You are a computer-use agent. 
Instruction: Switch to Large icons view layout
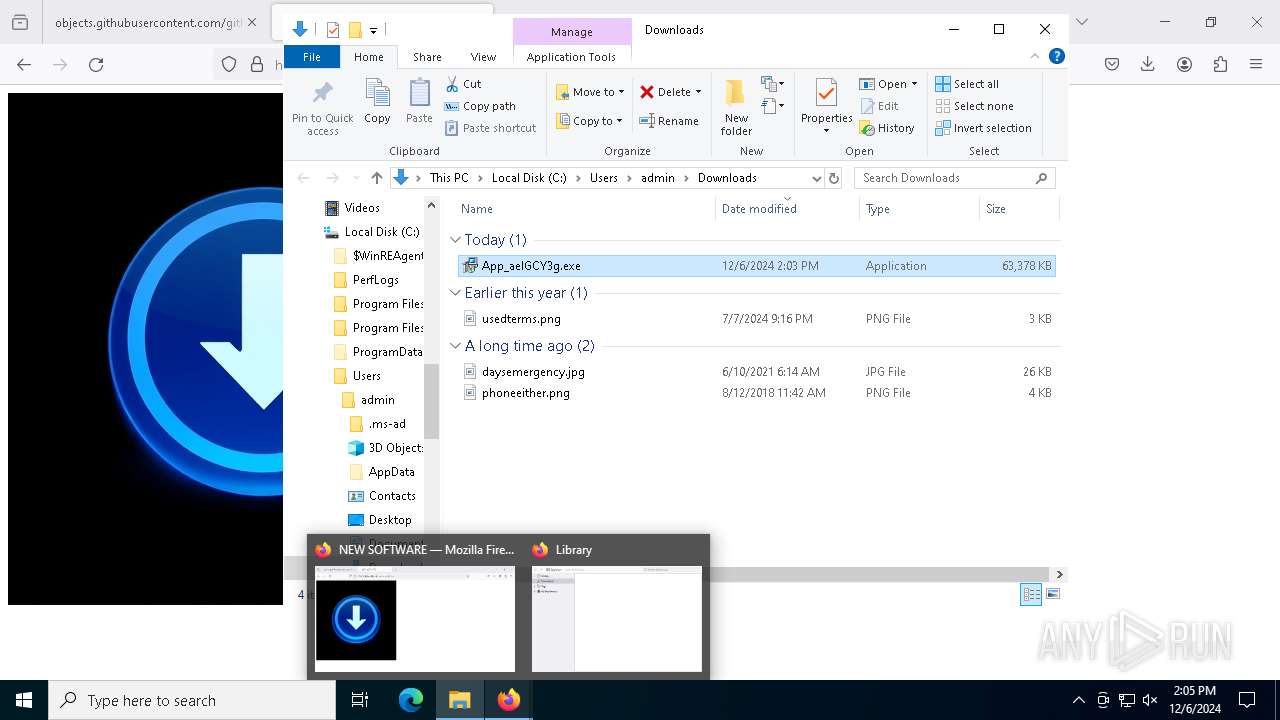(x=1052, y=594)
